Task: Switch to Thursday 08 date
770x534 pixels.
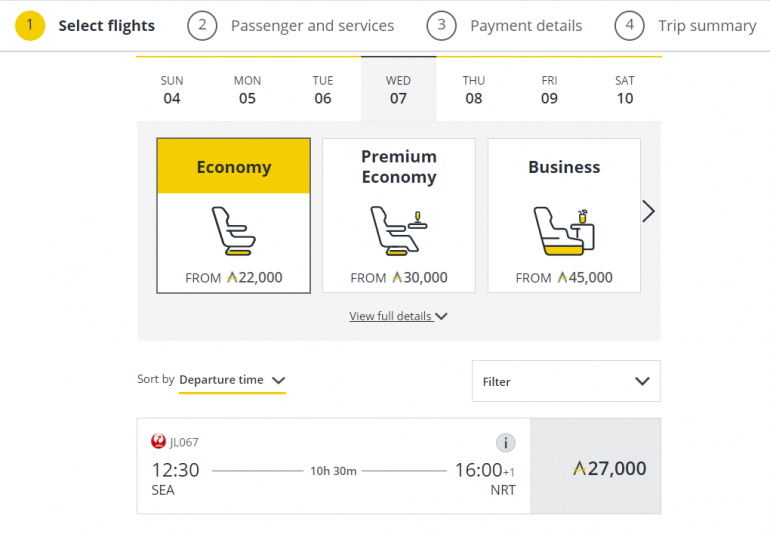Action: tap(473, 90)
